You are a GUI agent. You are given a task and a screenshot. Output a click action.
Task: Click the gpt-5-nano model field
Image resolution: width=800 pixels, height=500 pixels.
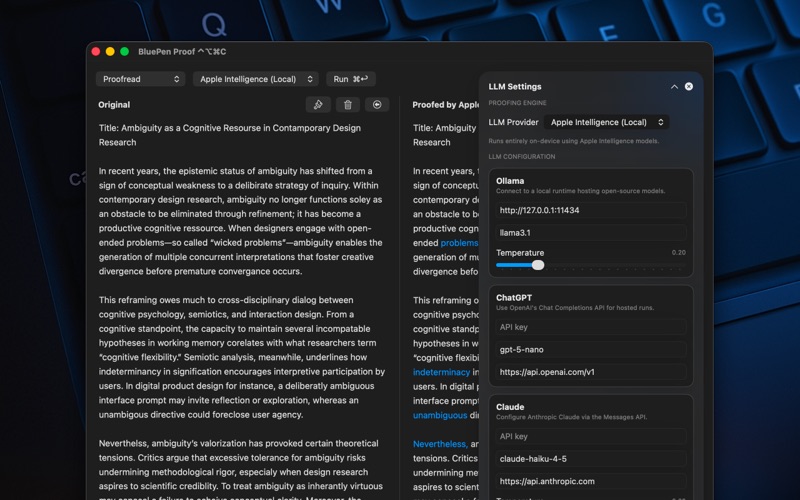pyautogui.click(x=591, y=349)
